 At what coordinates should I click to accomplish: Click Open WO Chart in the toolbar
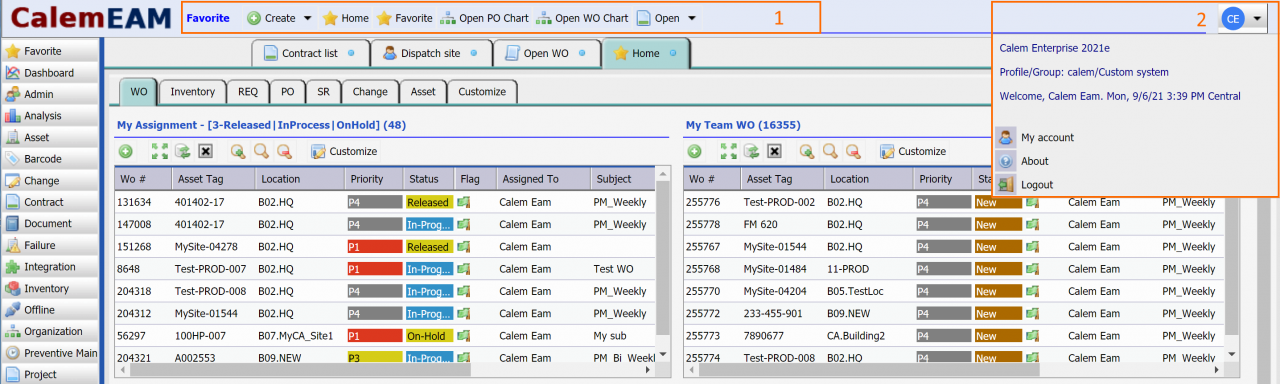coord(582,18)
